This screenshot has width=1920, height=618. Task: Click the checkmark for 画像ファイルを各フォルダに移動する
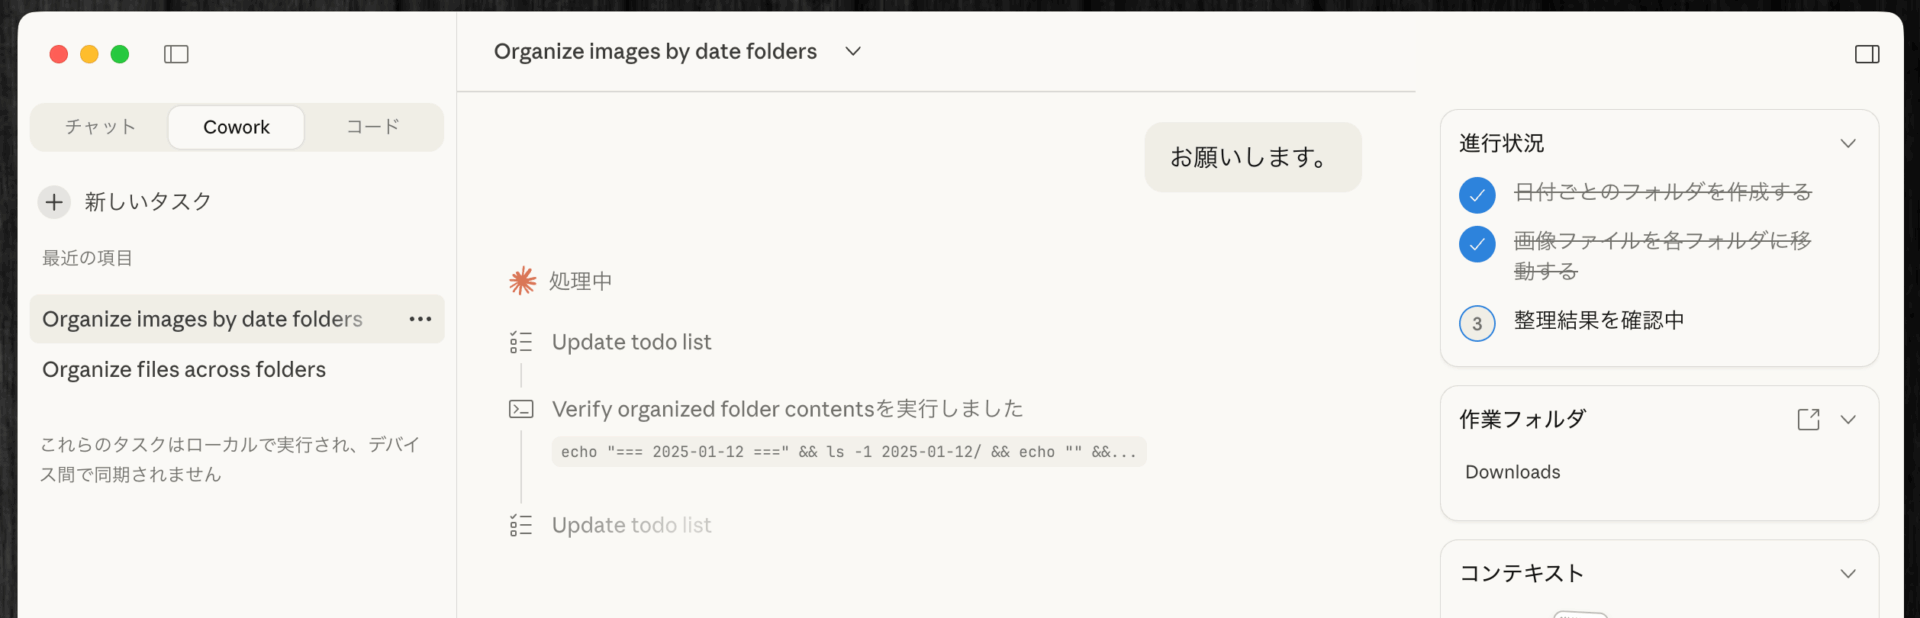pyautogui.click(x=1477, y=243)
